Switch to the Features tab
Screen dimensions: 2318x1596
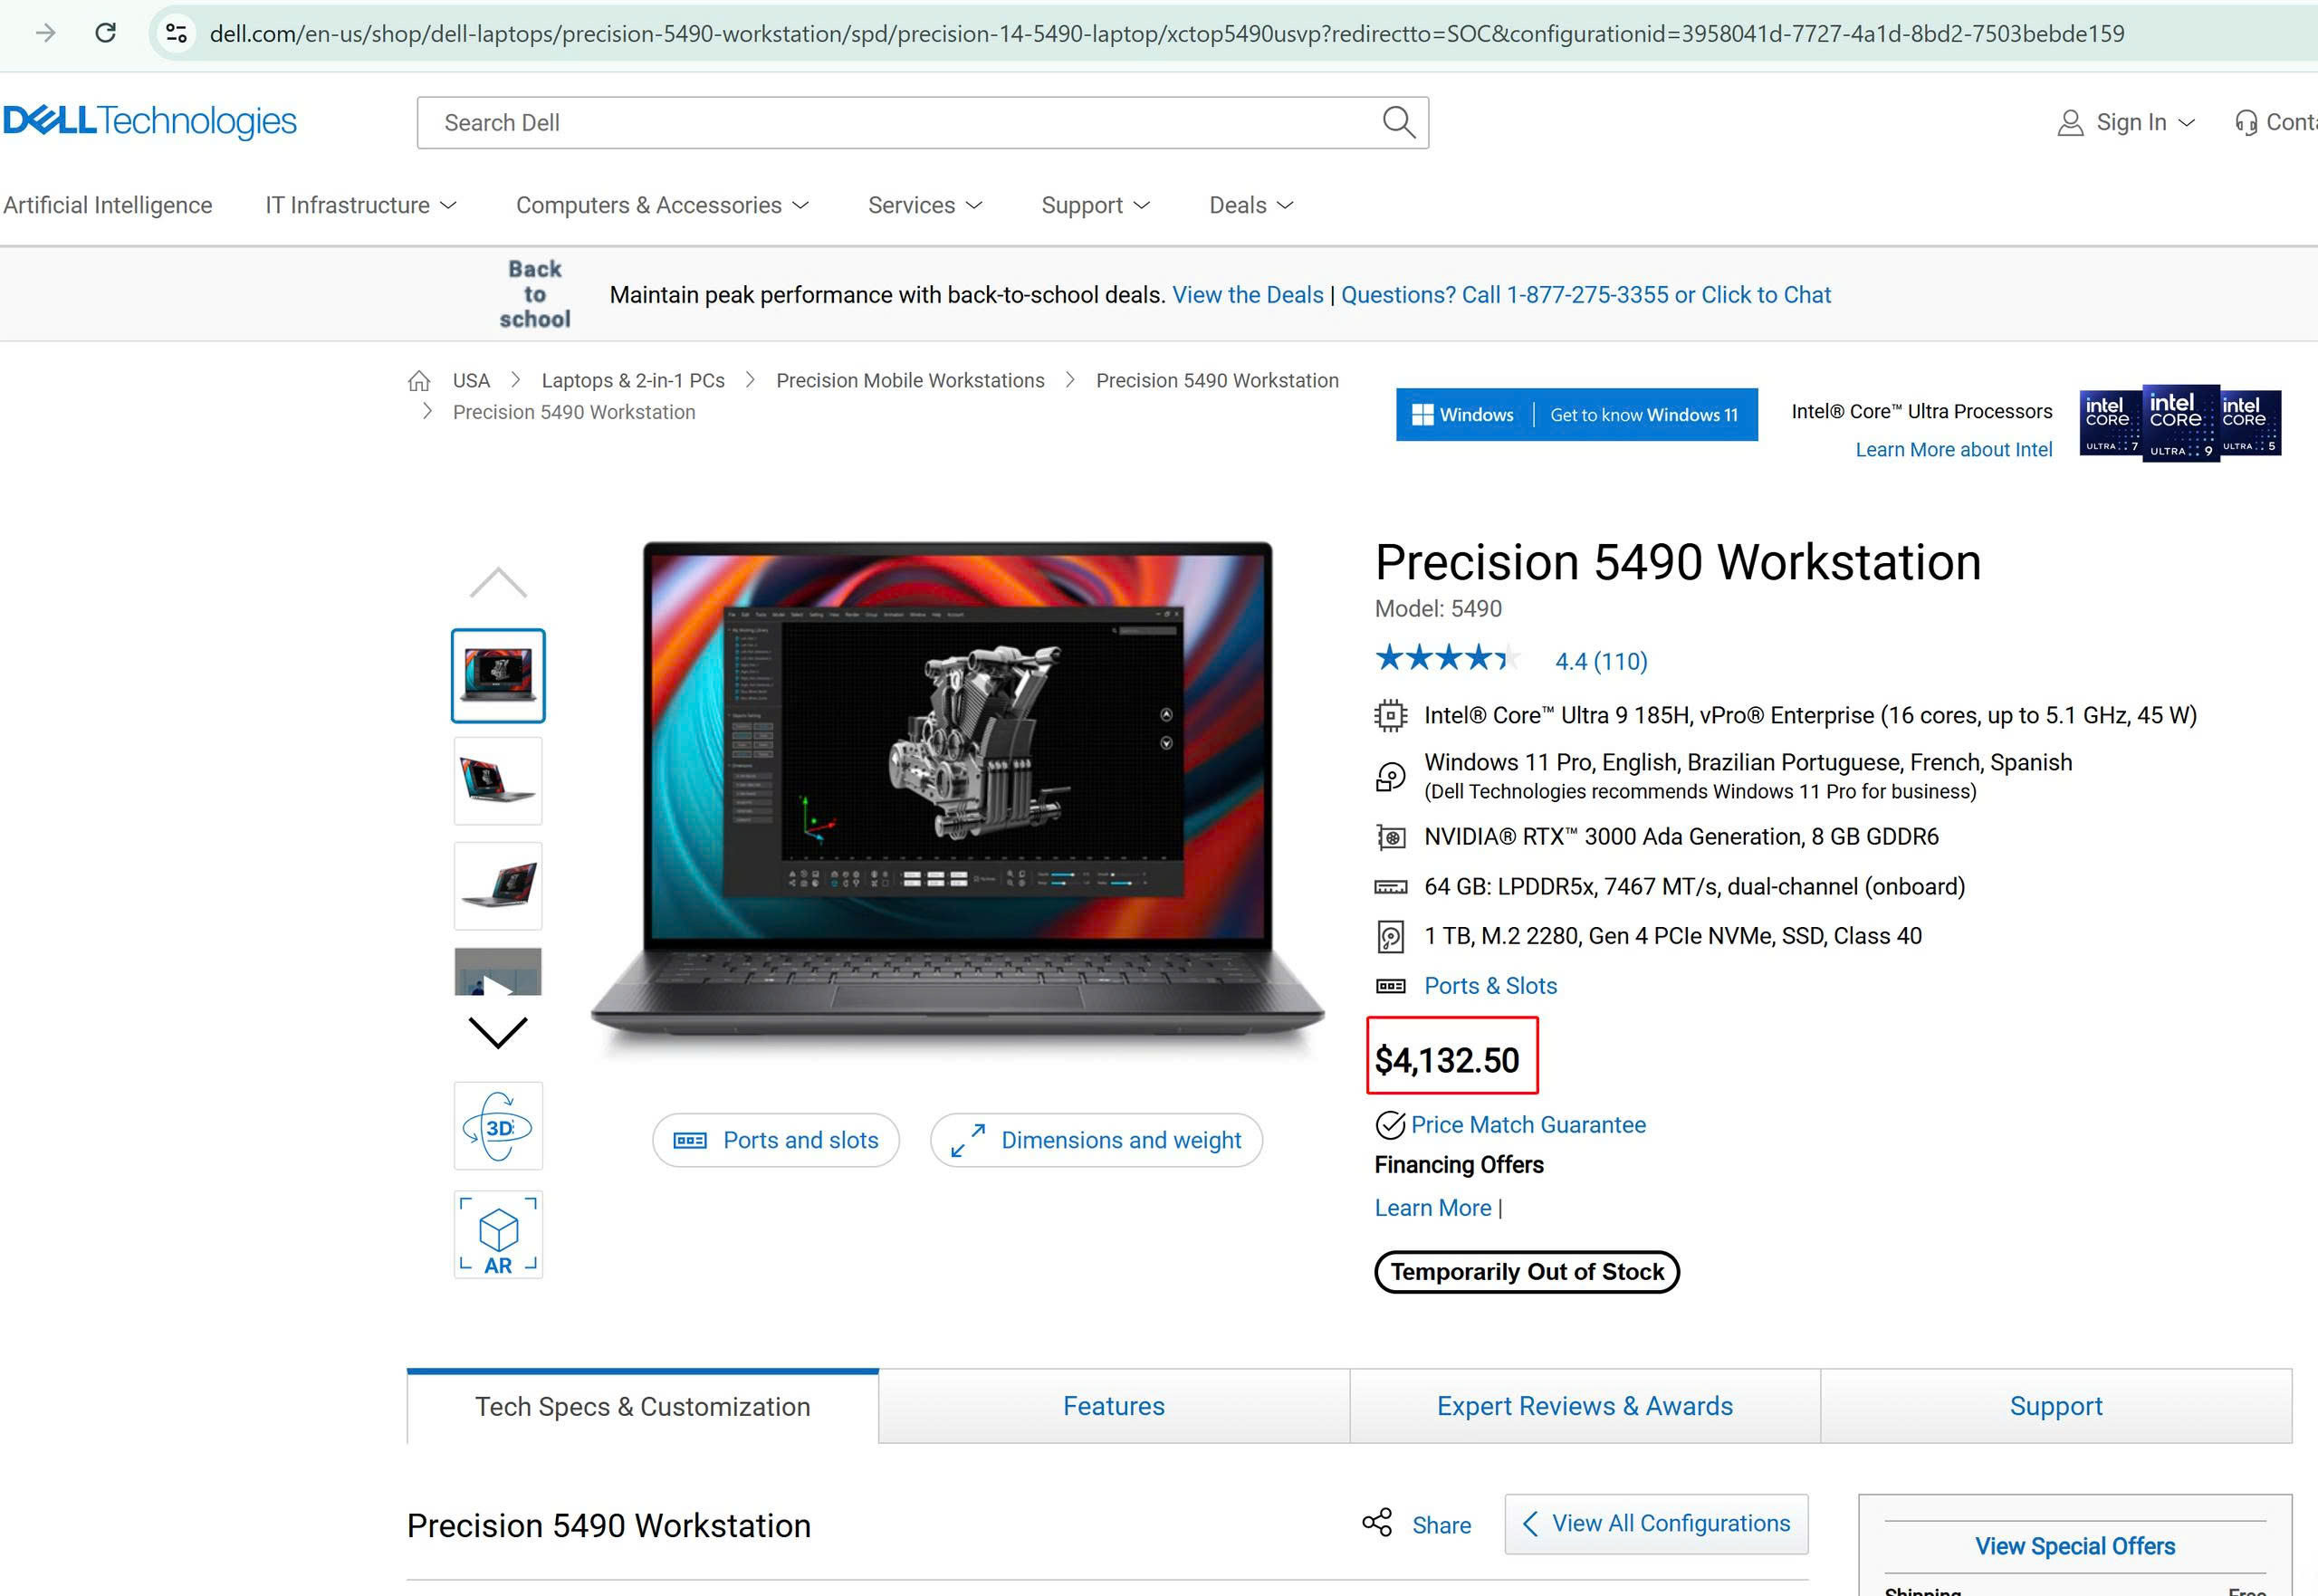coord(1114,1406)
